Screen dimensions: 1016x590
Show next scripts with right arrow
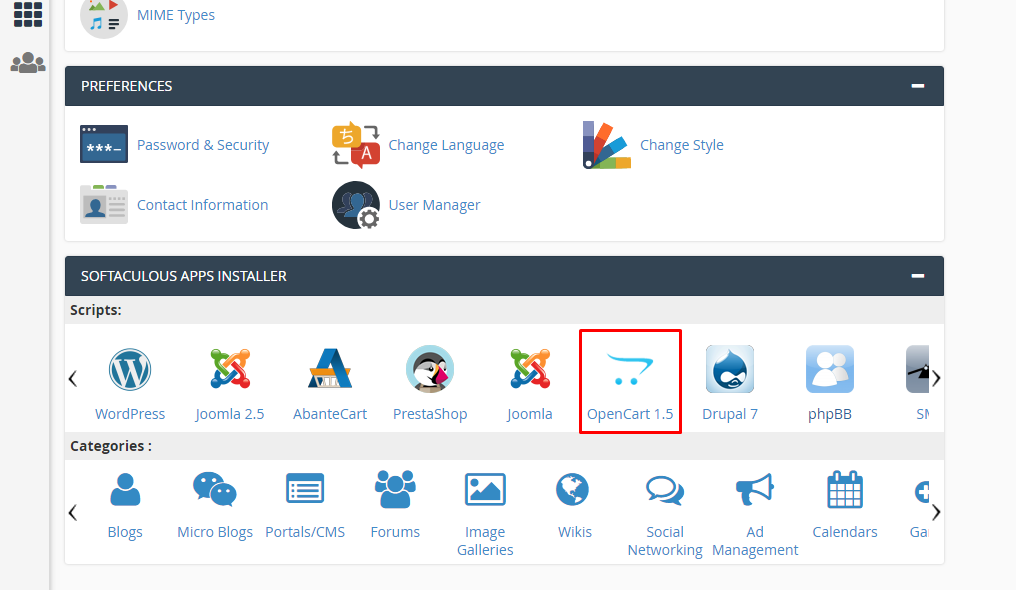pyautogui.click(x=936, y=378)
